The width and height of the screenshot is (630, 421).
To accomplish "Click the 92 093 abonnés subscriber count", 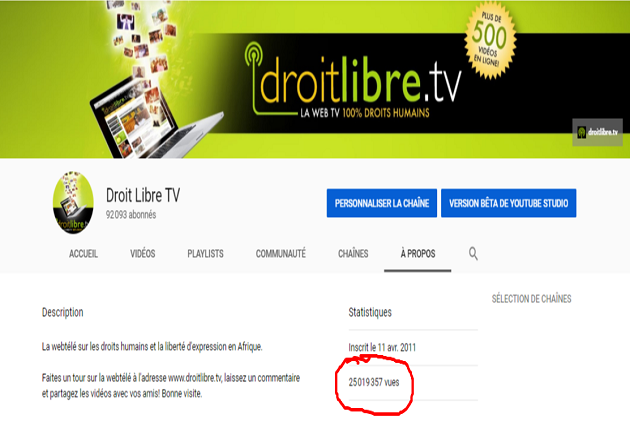I will pos(131,215).
